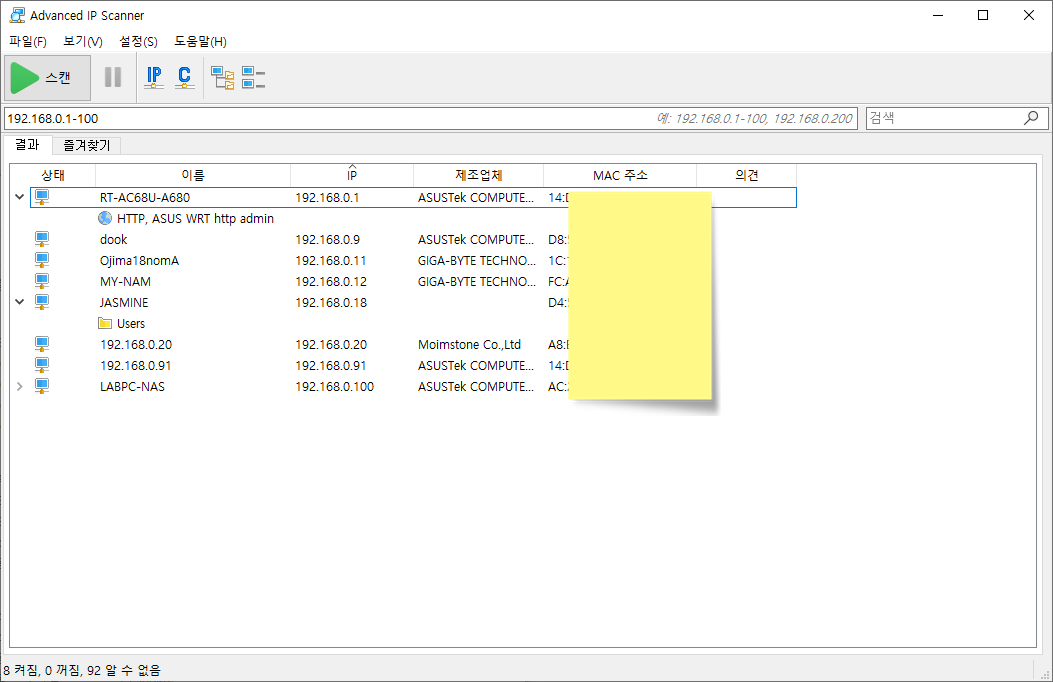Maximize the Advanced IP Scanner window
The width and height of the screenshot is (1053, 682).
click(x=982, y=15)
